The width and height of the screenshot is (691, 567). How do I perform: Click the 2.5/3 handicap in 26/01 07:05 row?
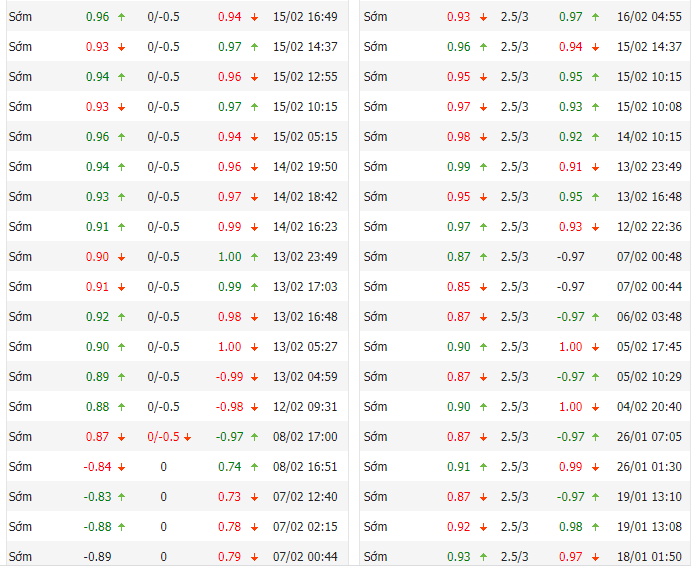[515, 437]
